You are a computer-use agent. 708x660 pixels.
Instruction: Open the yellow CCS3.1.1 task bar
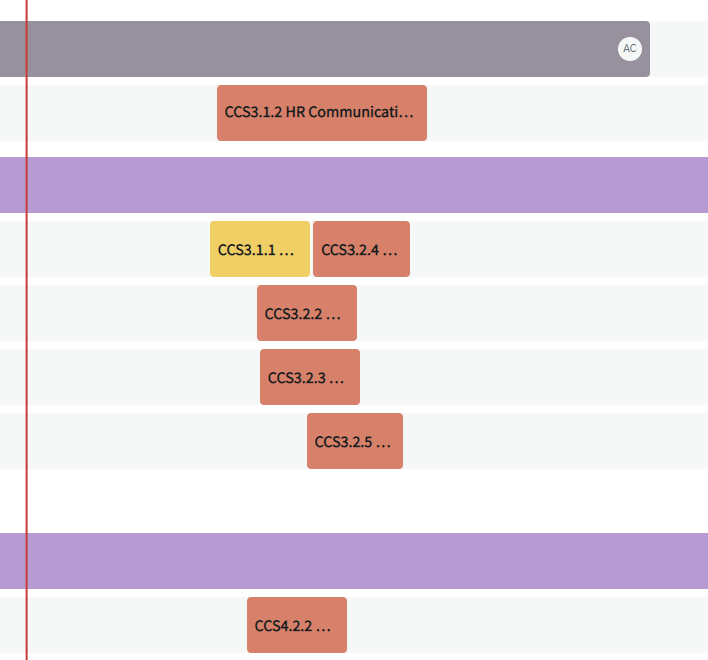pos(260,249)
